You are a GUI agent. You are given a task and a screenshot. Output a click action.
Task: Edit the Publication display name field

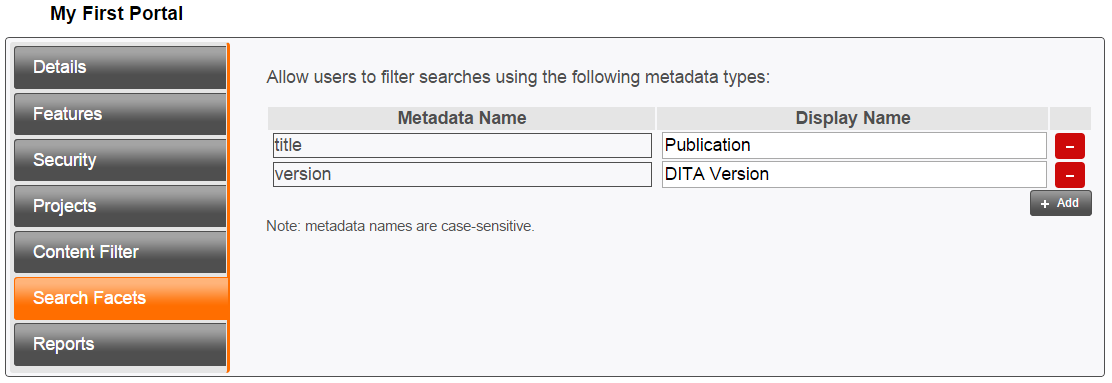coord(854,145)
